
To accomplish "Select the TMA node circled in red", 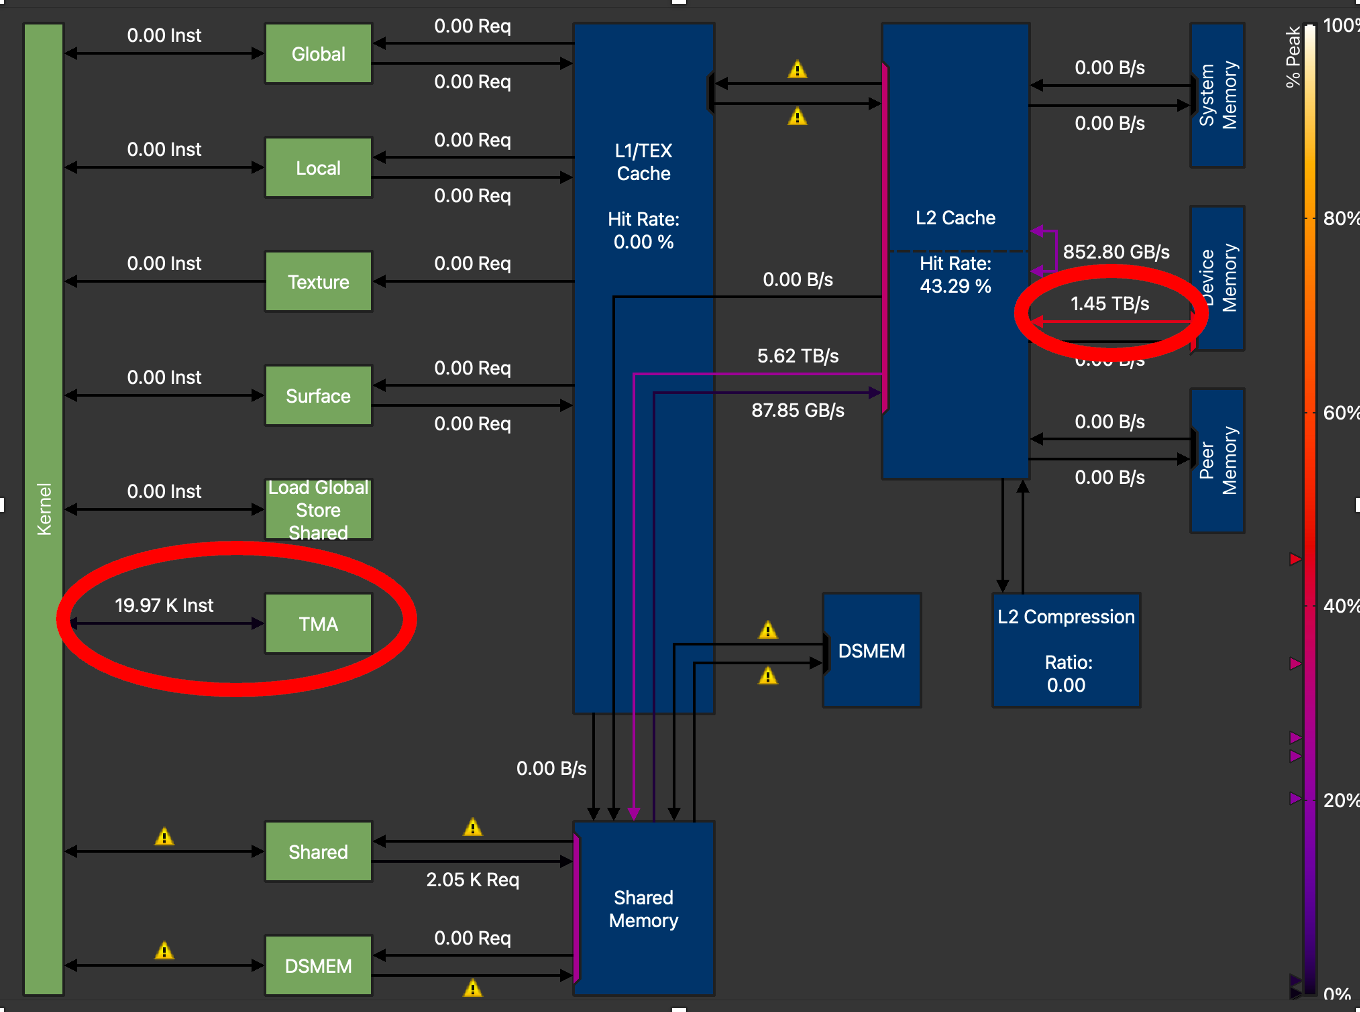I will (x=318, y=623).
